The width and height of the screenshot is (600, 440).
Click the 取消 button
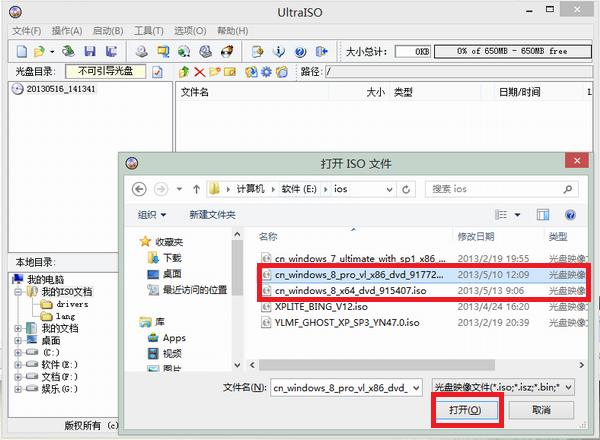[x=541, y=410]
